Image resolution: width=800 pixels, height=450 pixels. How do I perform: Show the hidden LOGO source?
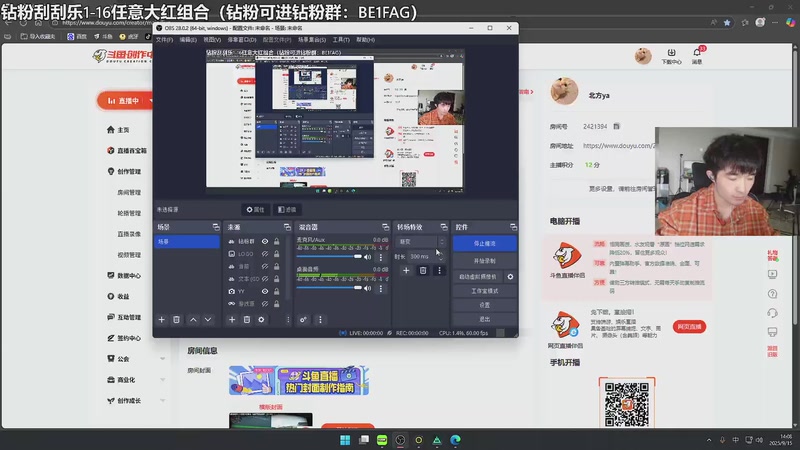(265, 254)
